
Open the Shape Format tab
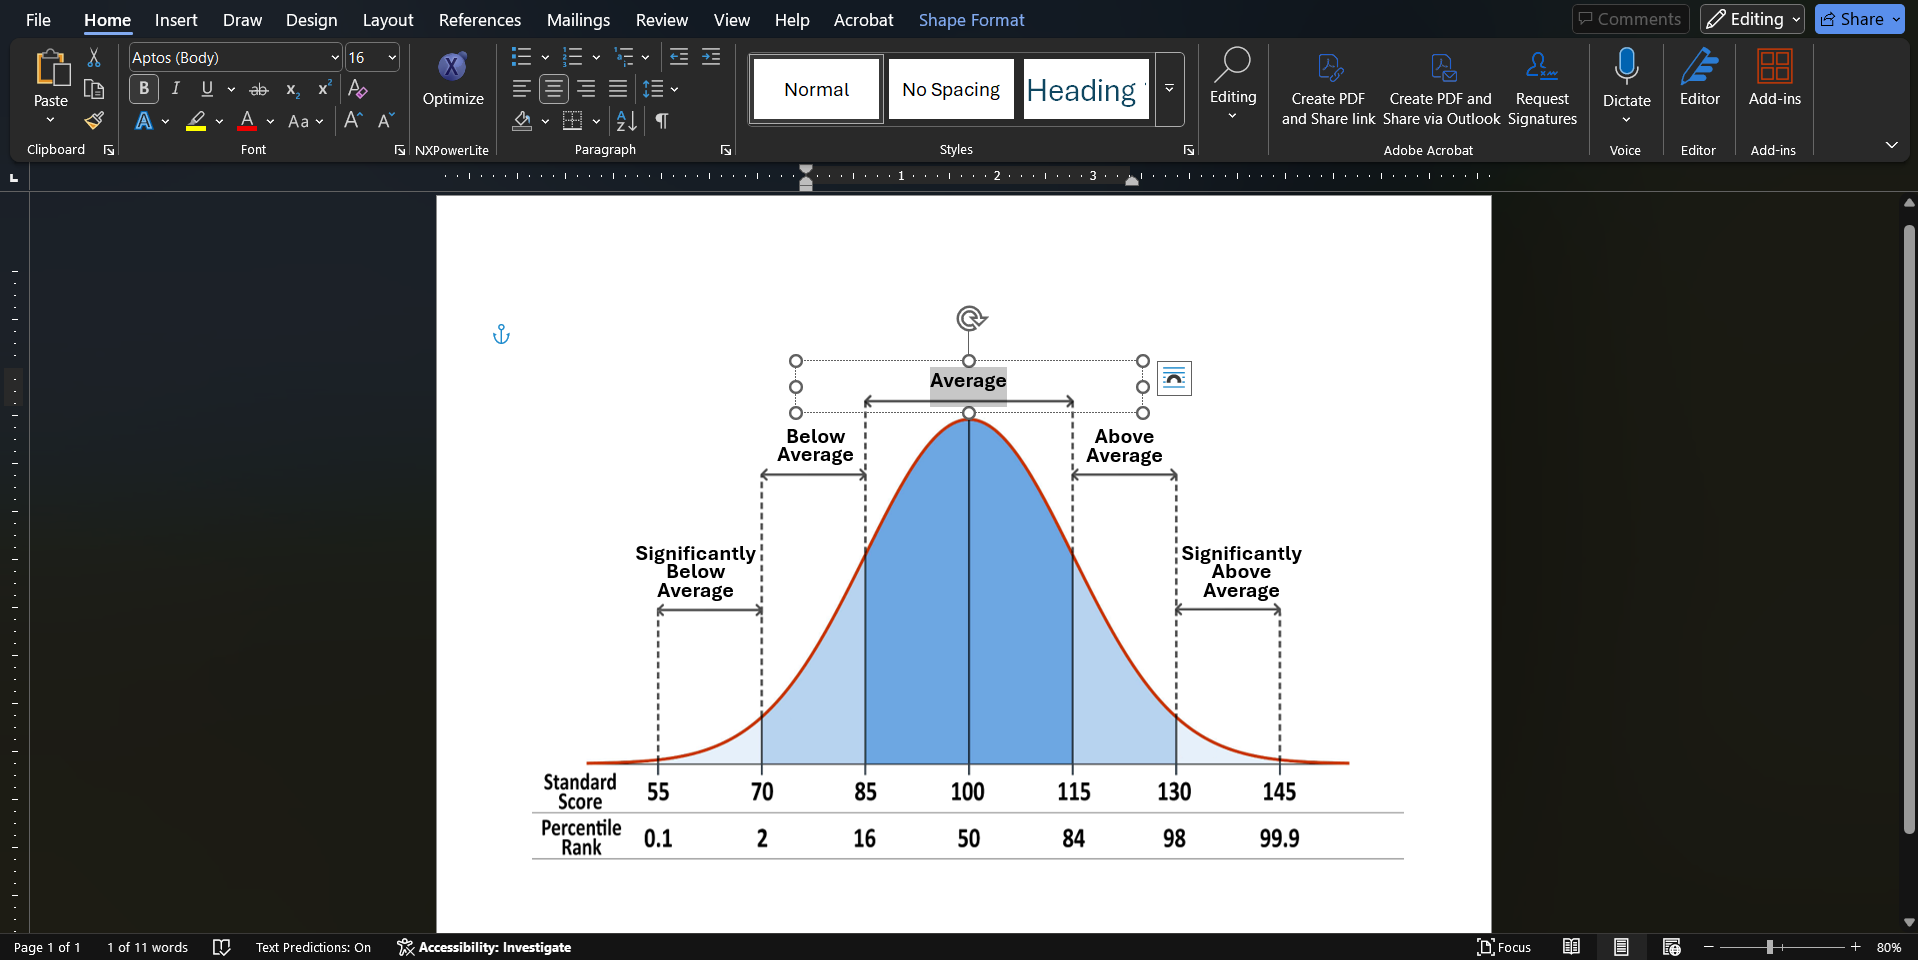click(971, 20)
